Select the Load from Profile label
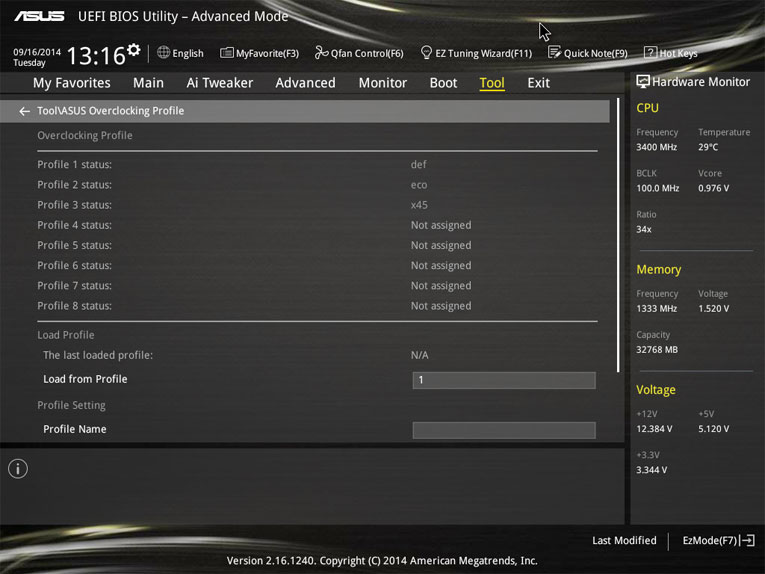This screenshot has width=765, height=574. [85, 379]
